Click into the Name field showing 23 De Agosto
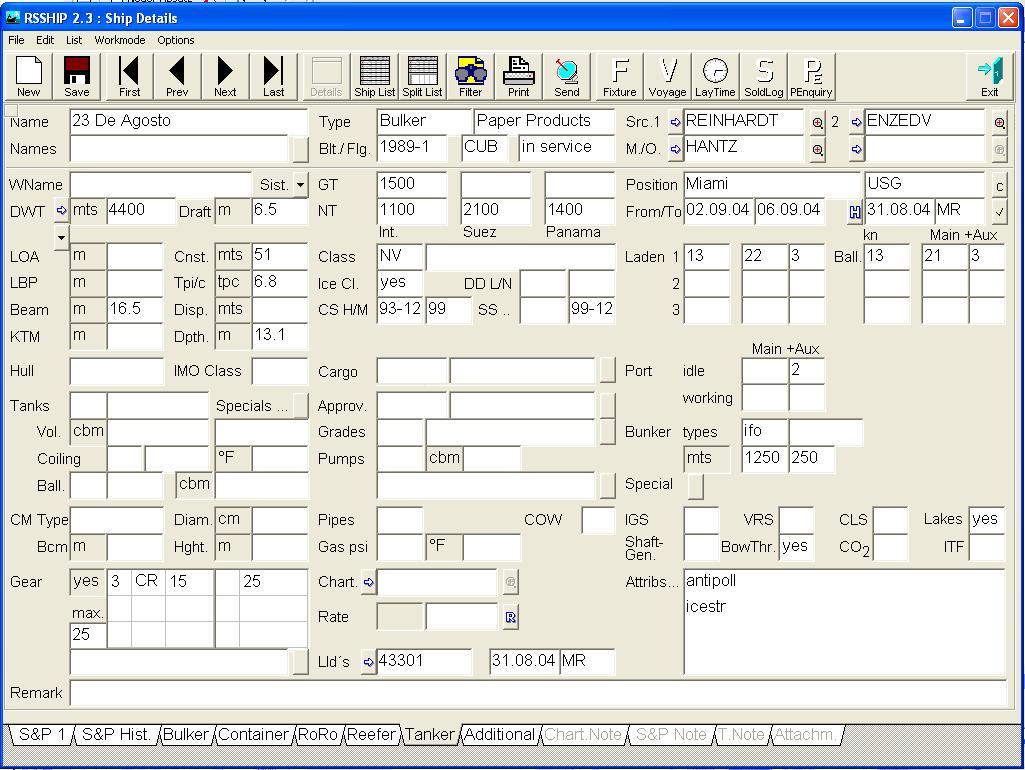The width and height of the screenshot is (1025, 770). coord(188,121)
